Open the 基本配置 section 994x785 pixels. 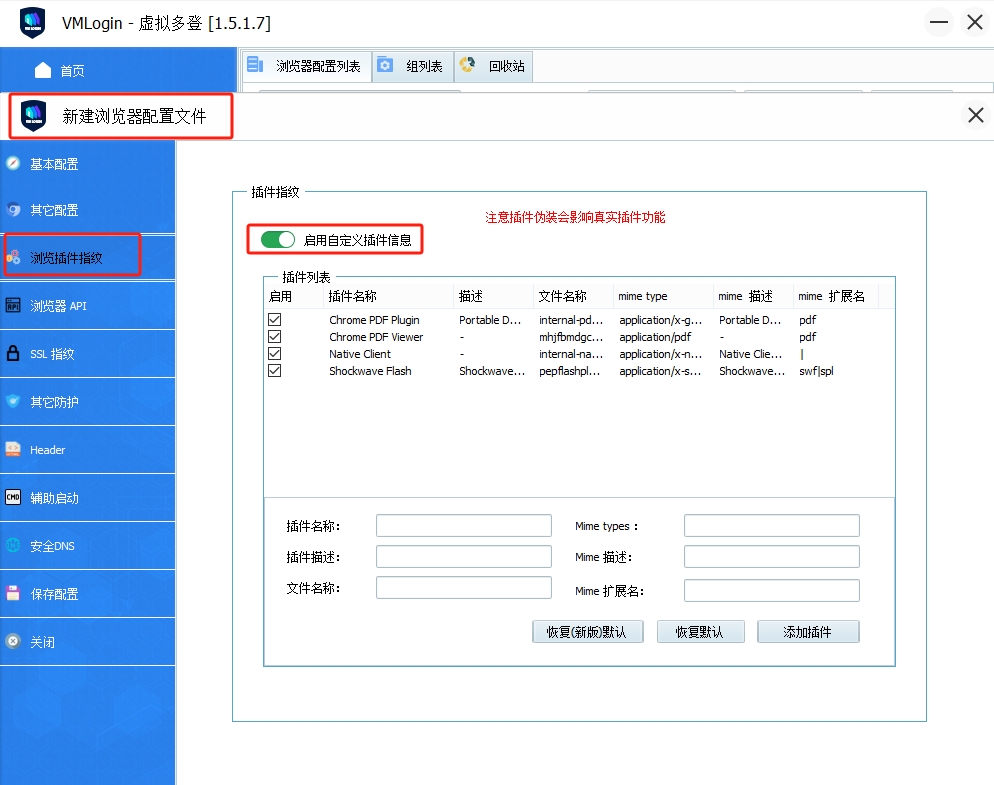(87, 164)
